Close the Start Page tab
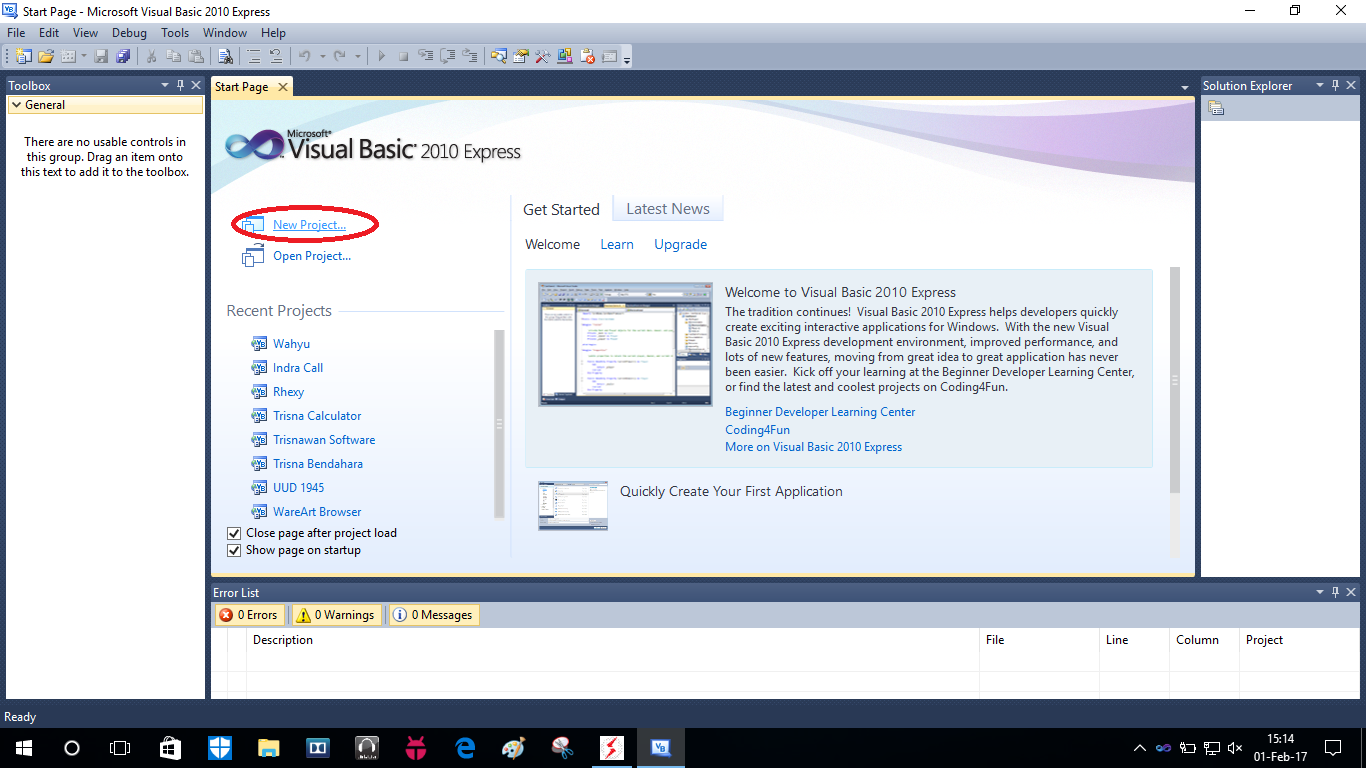 click(283, 87)
